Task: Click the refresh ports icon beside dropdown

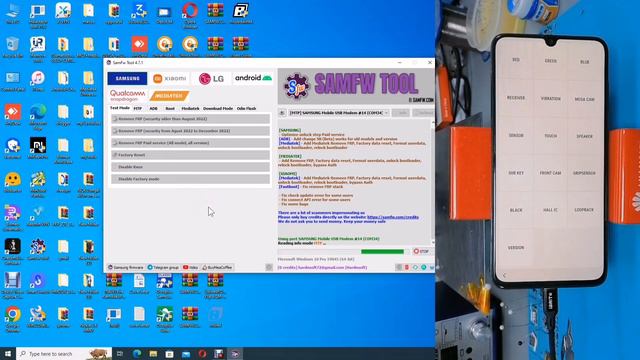Action: [x=282, y=113]
